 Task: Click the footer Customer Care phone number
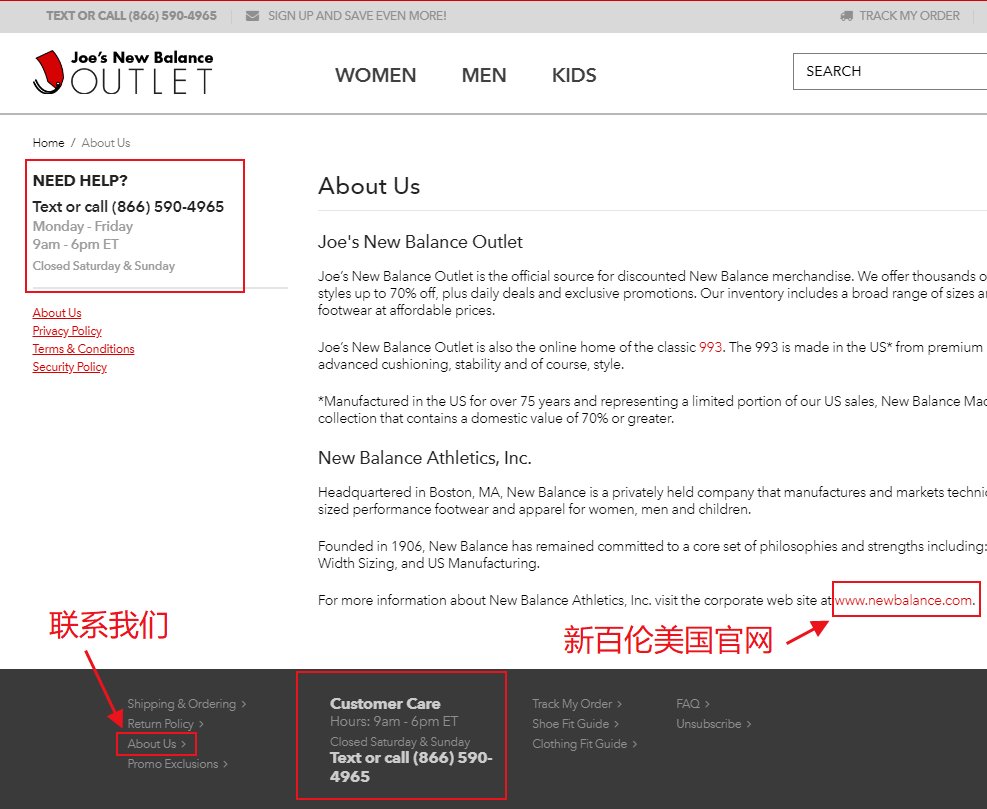coord(411,767)
